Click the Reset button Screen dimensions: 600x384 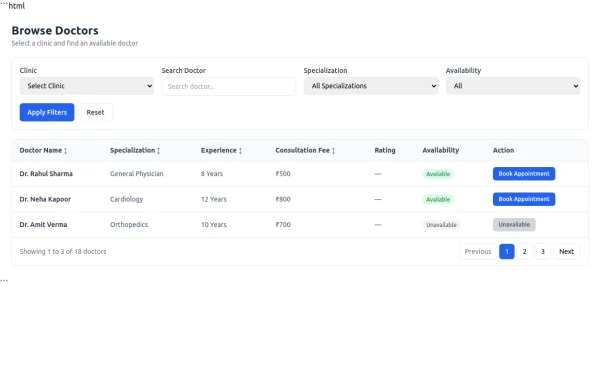click(x=95, y=112)
